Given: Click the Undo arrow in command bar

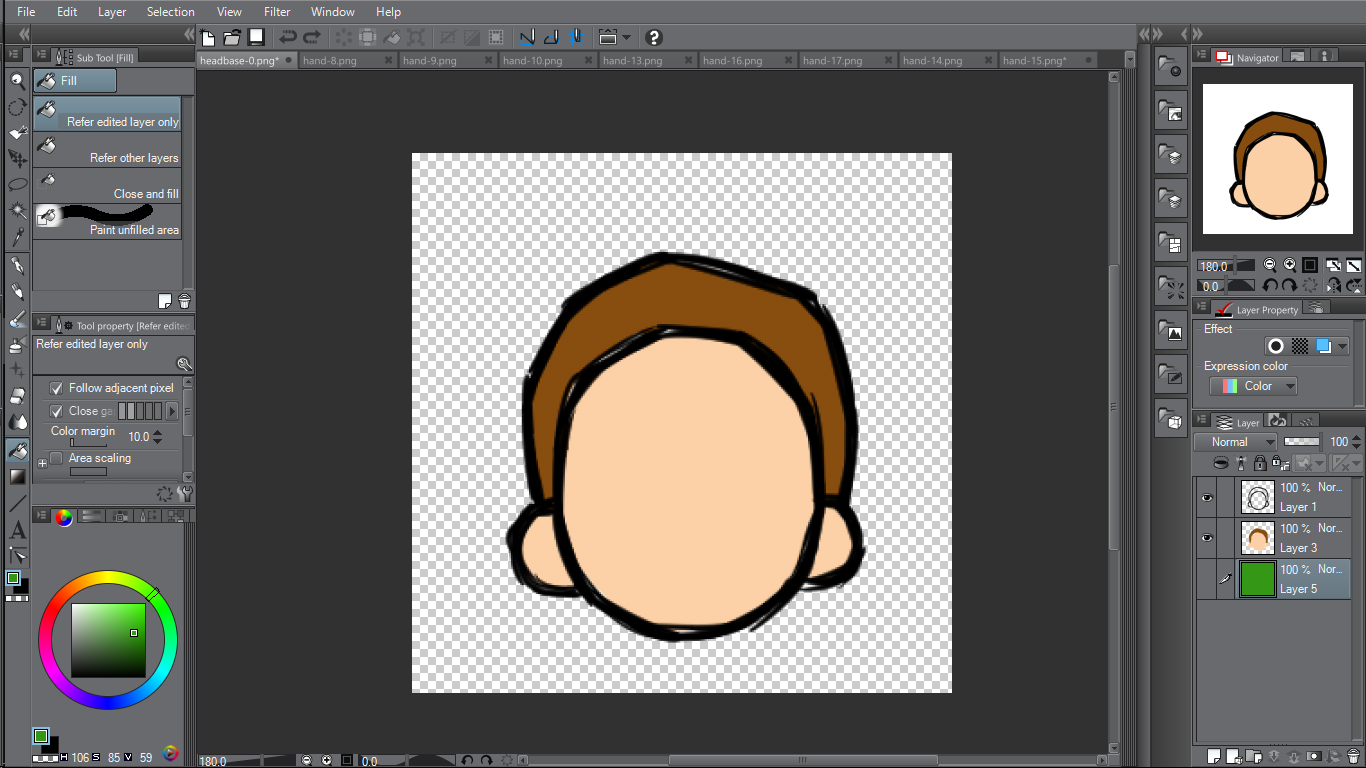Looking at the screenshot, I should pyautogui.click(x=288, y=38).
